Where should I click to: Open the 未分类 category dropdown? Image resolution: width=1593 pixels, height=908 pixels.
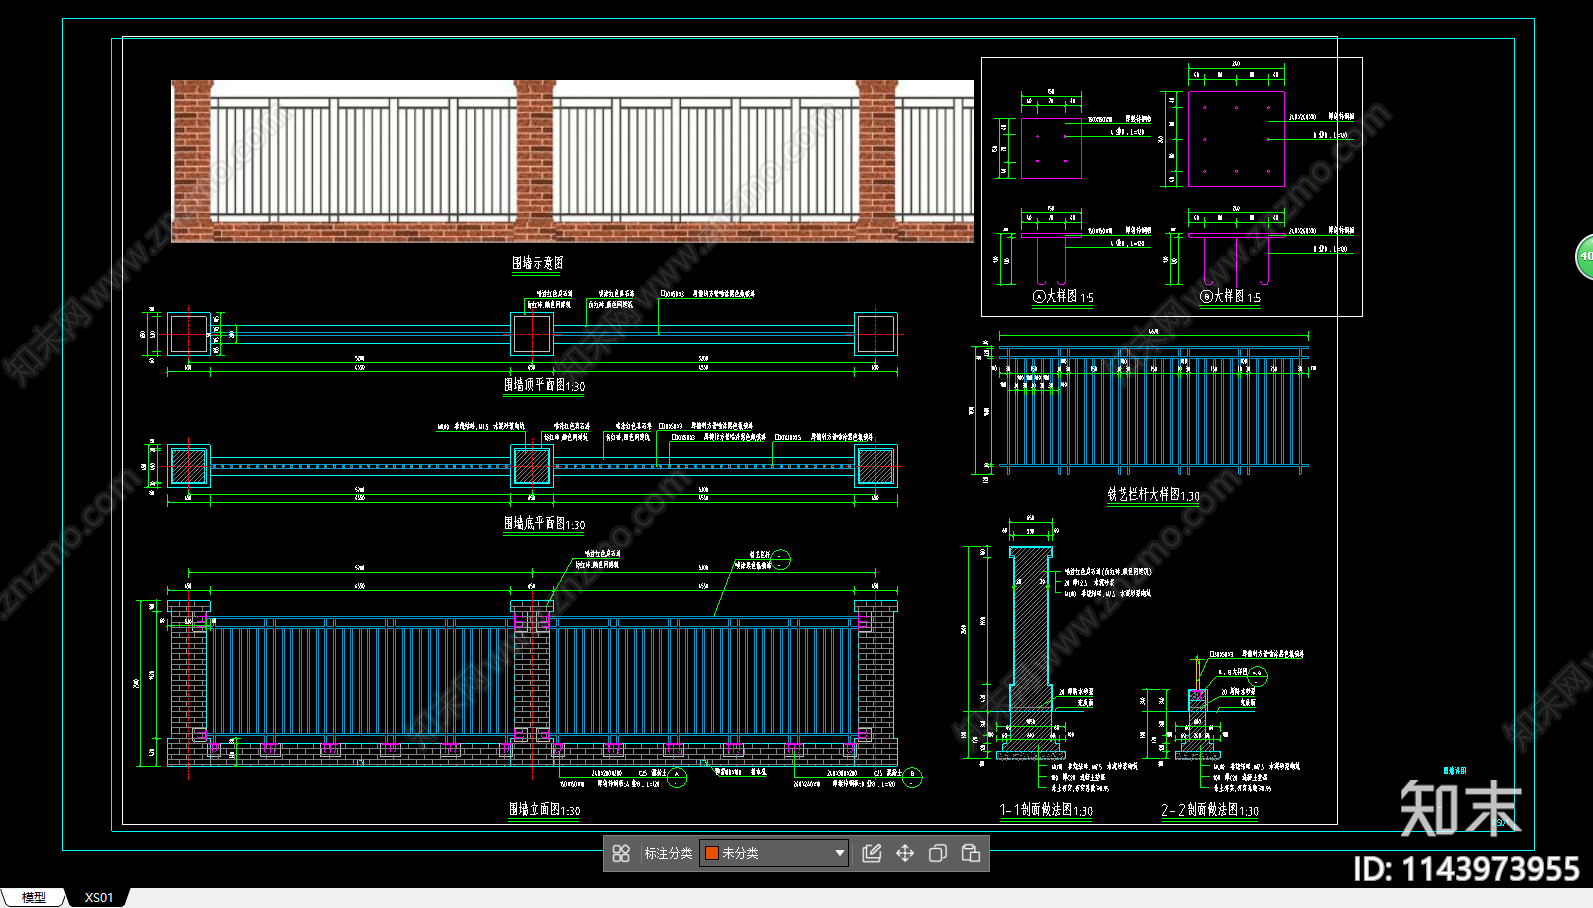tap(839, 853)
